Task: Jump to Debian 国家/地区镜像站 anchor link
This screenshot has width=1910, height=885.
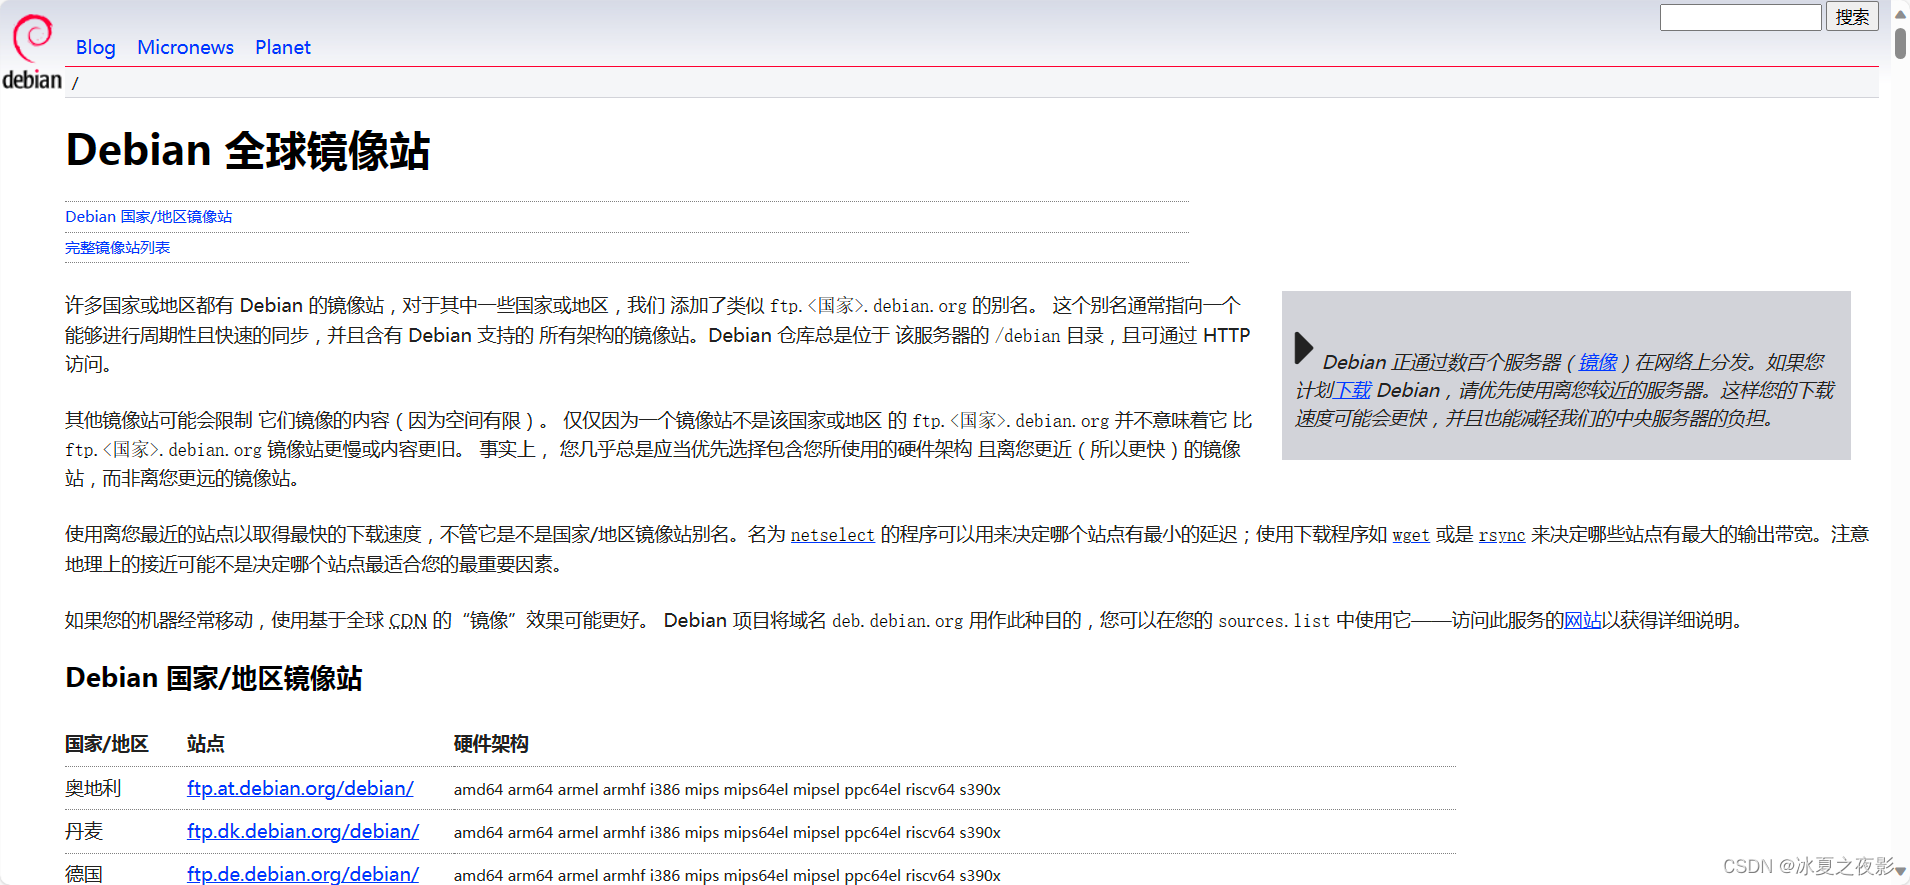Action: point(149,217)
